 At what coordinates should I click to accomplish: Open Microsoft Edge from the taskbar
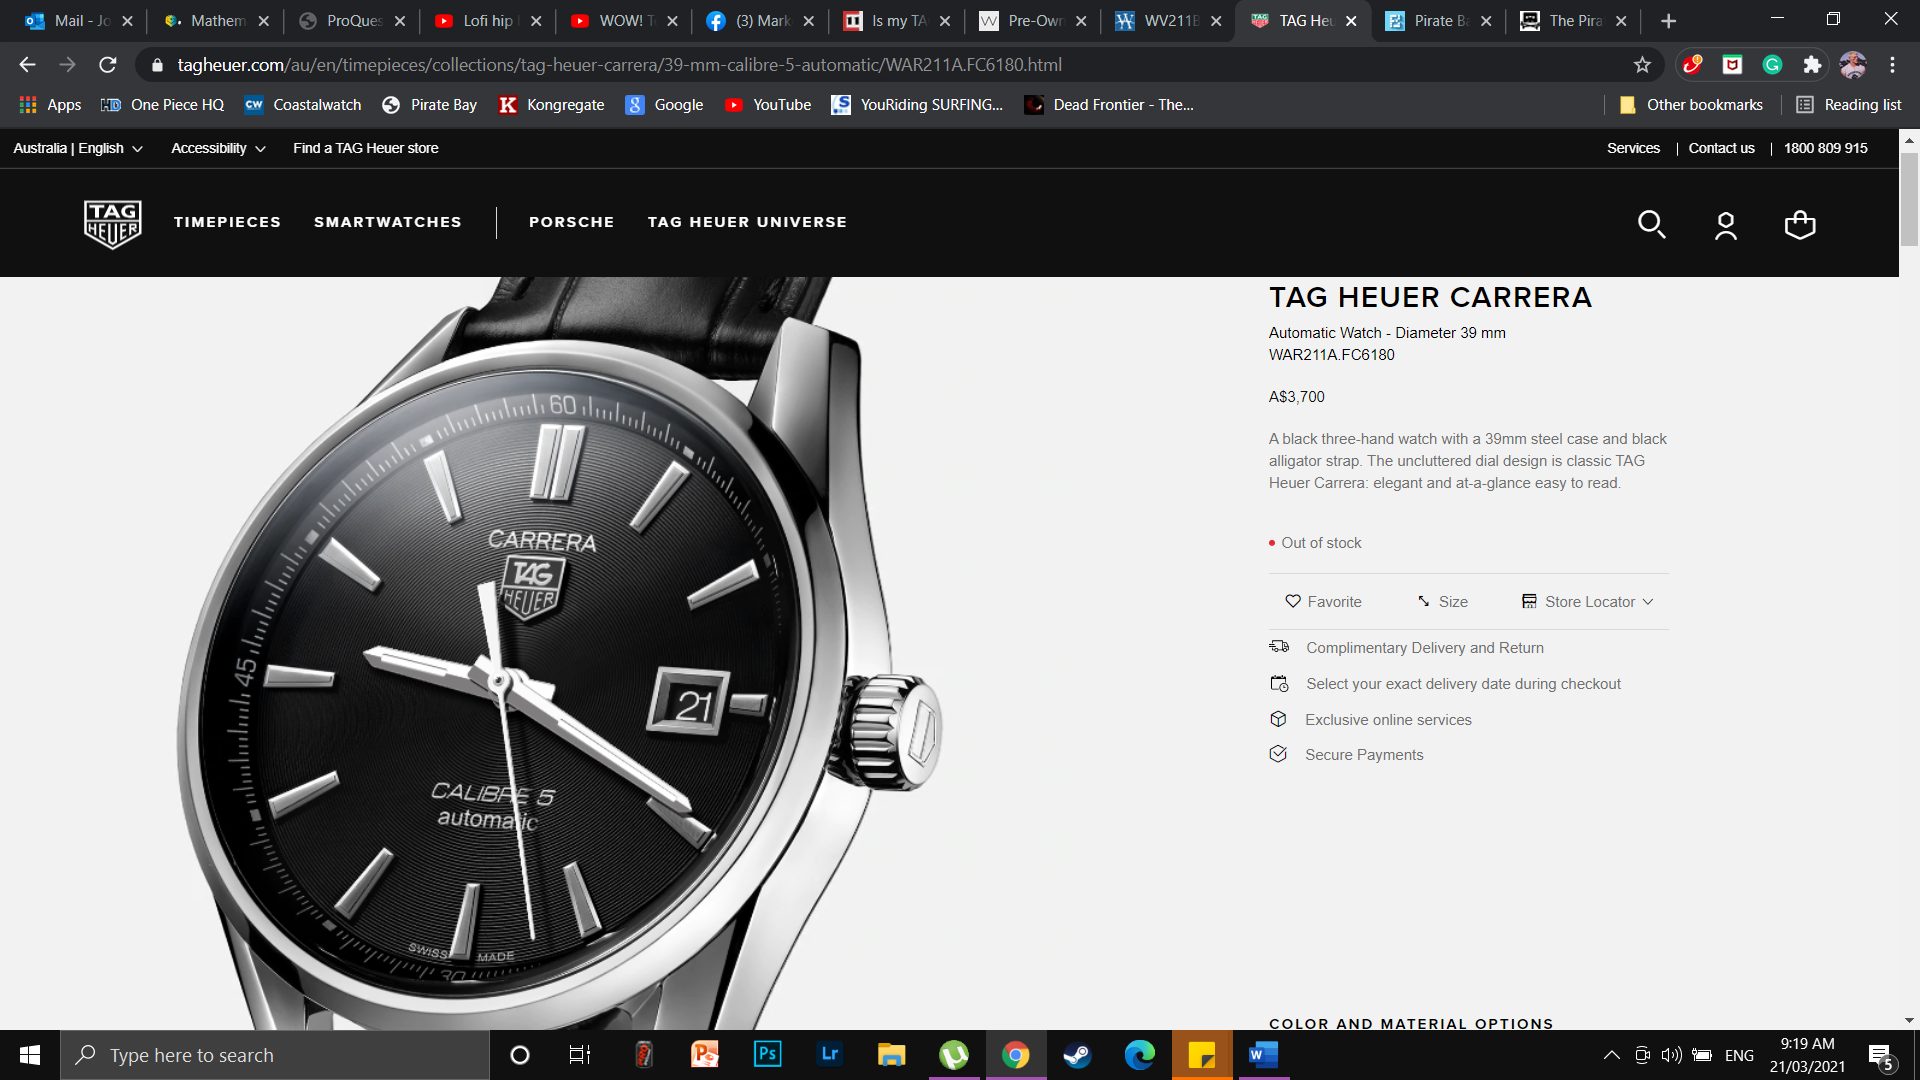[x=1139, y=1055]
